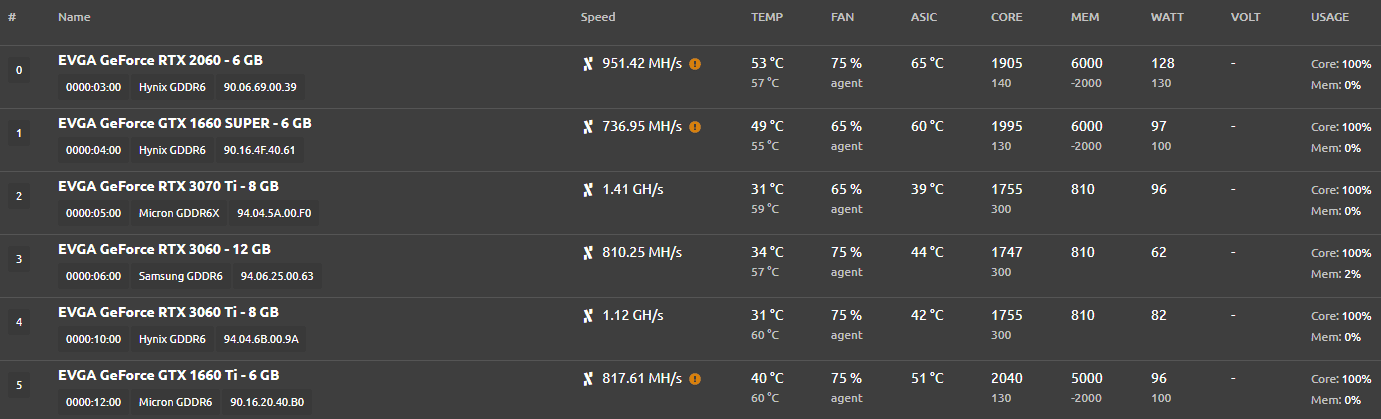Sort by the TEMP column header
The width and height of the screenshot is (1381, 419).
767,17
